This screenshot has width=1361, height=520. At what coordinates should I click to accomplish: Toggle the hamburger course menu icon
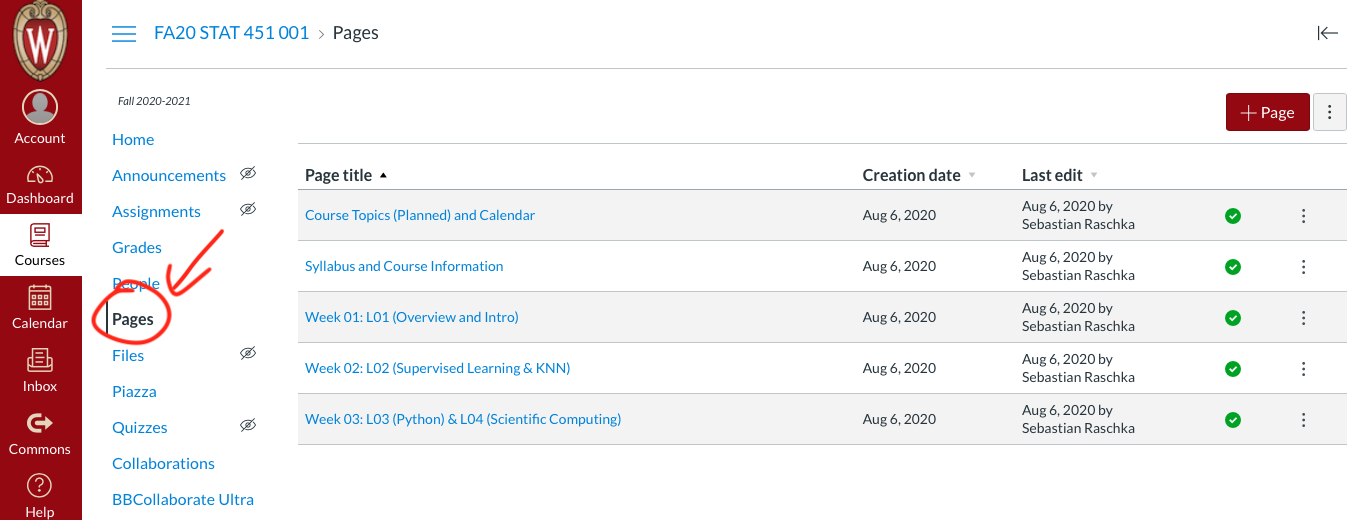pyautogui.click(x=124, y=34)
